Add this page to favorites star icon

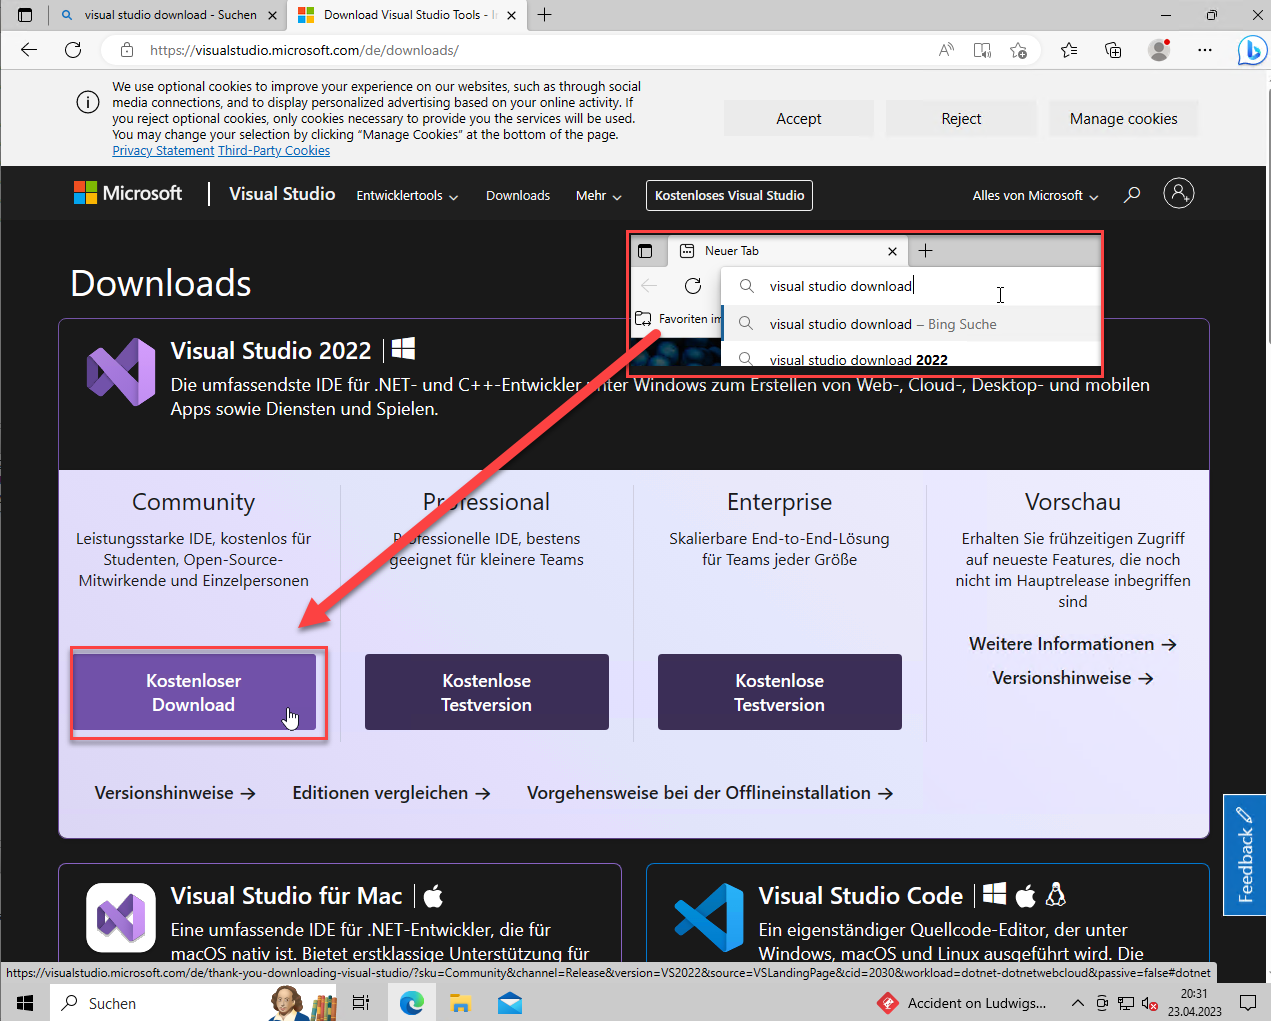pos(1018,50)
